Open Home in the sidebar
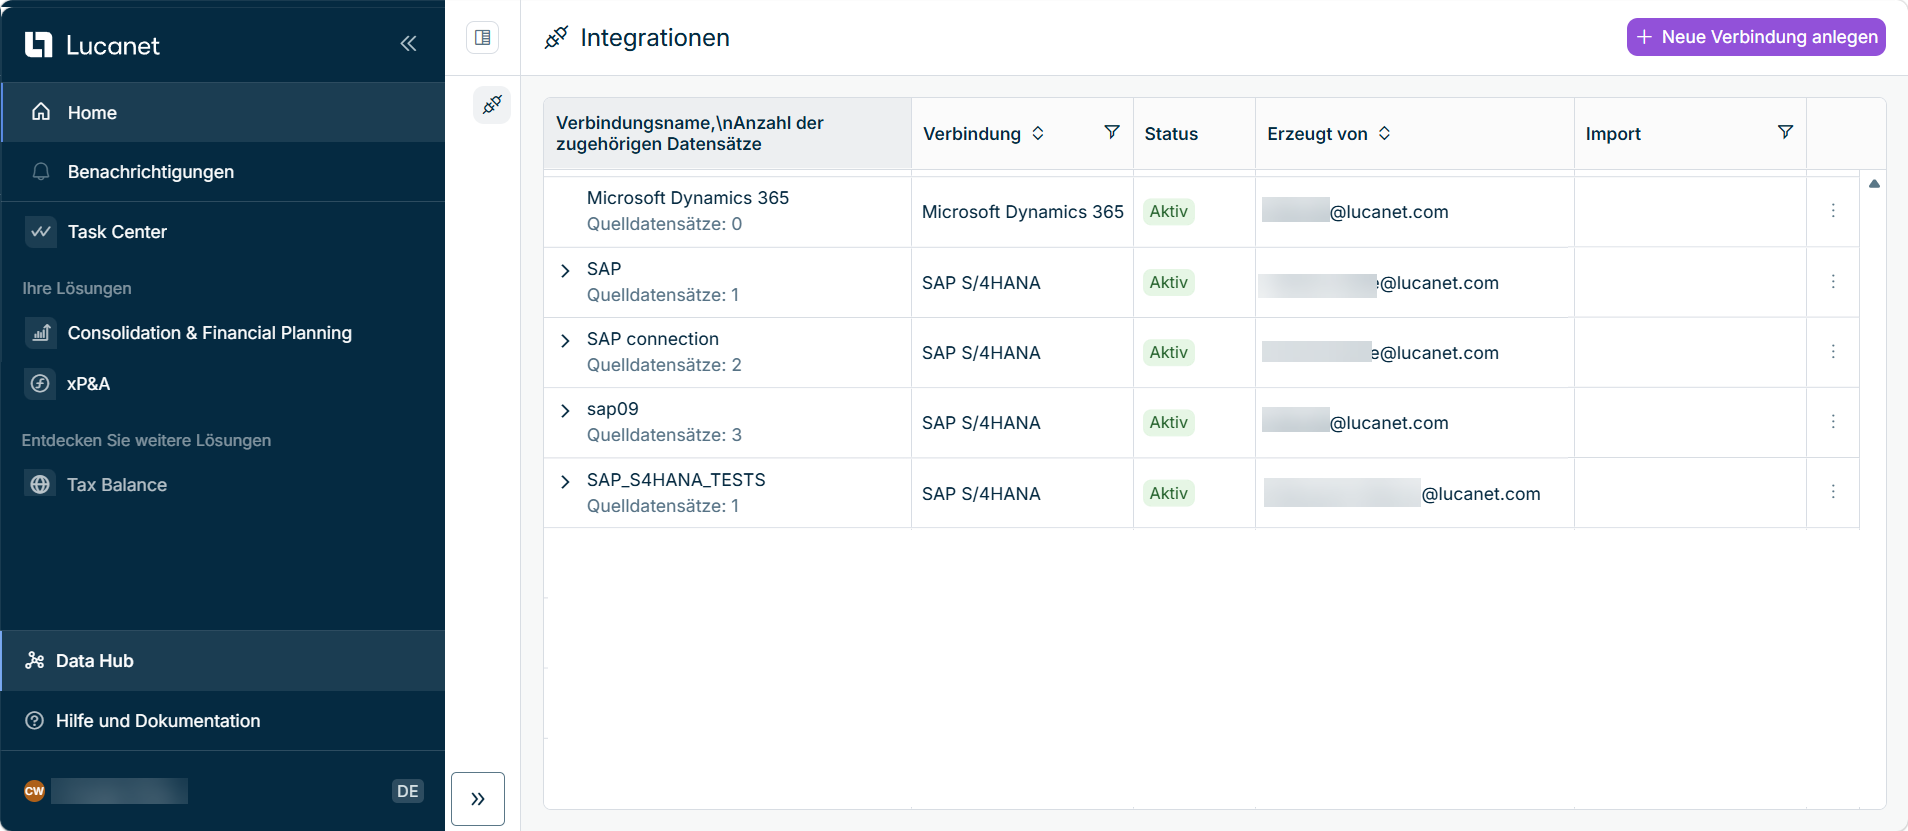Screen dimensions: 1908x831 point(223,112)
